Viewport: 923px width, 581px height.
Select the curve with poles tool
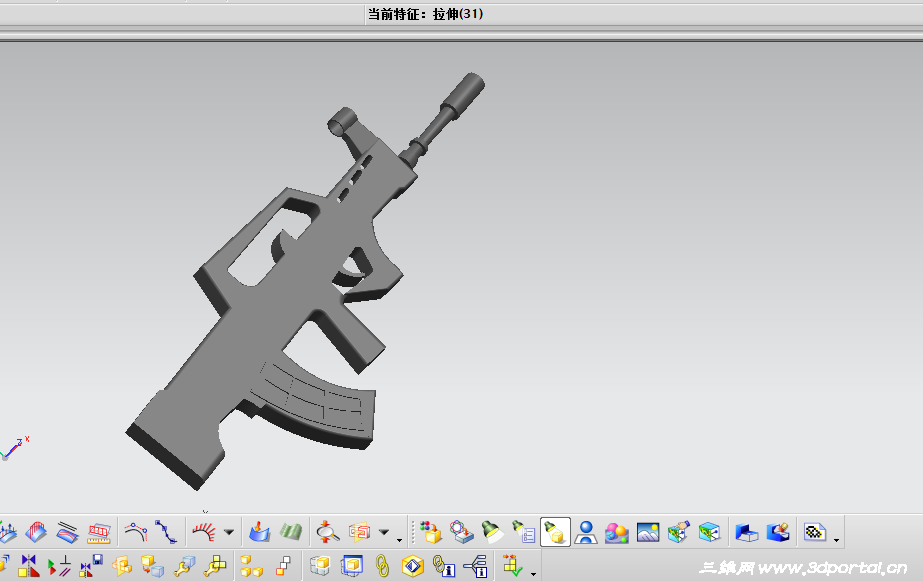pos(136,532)
